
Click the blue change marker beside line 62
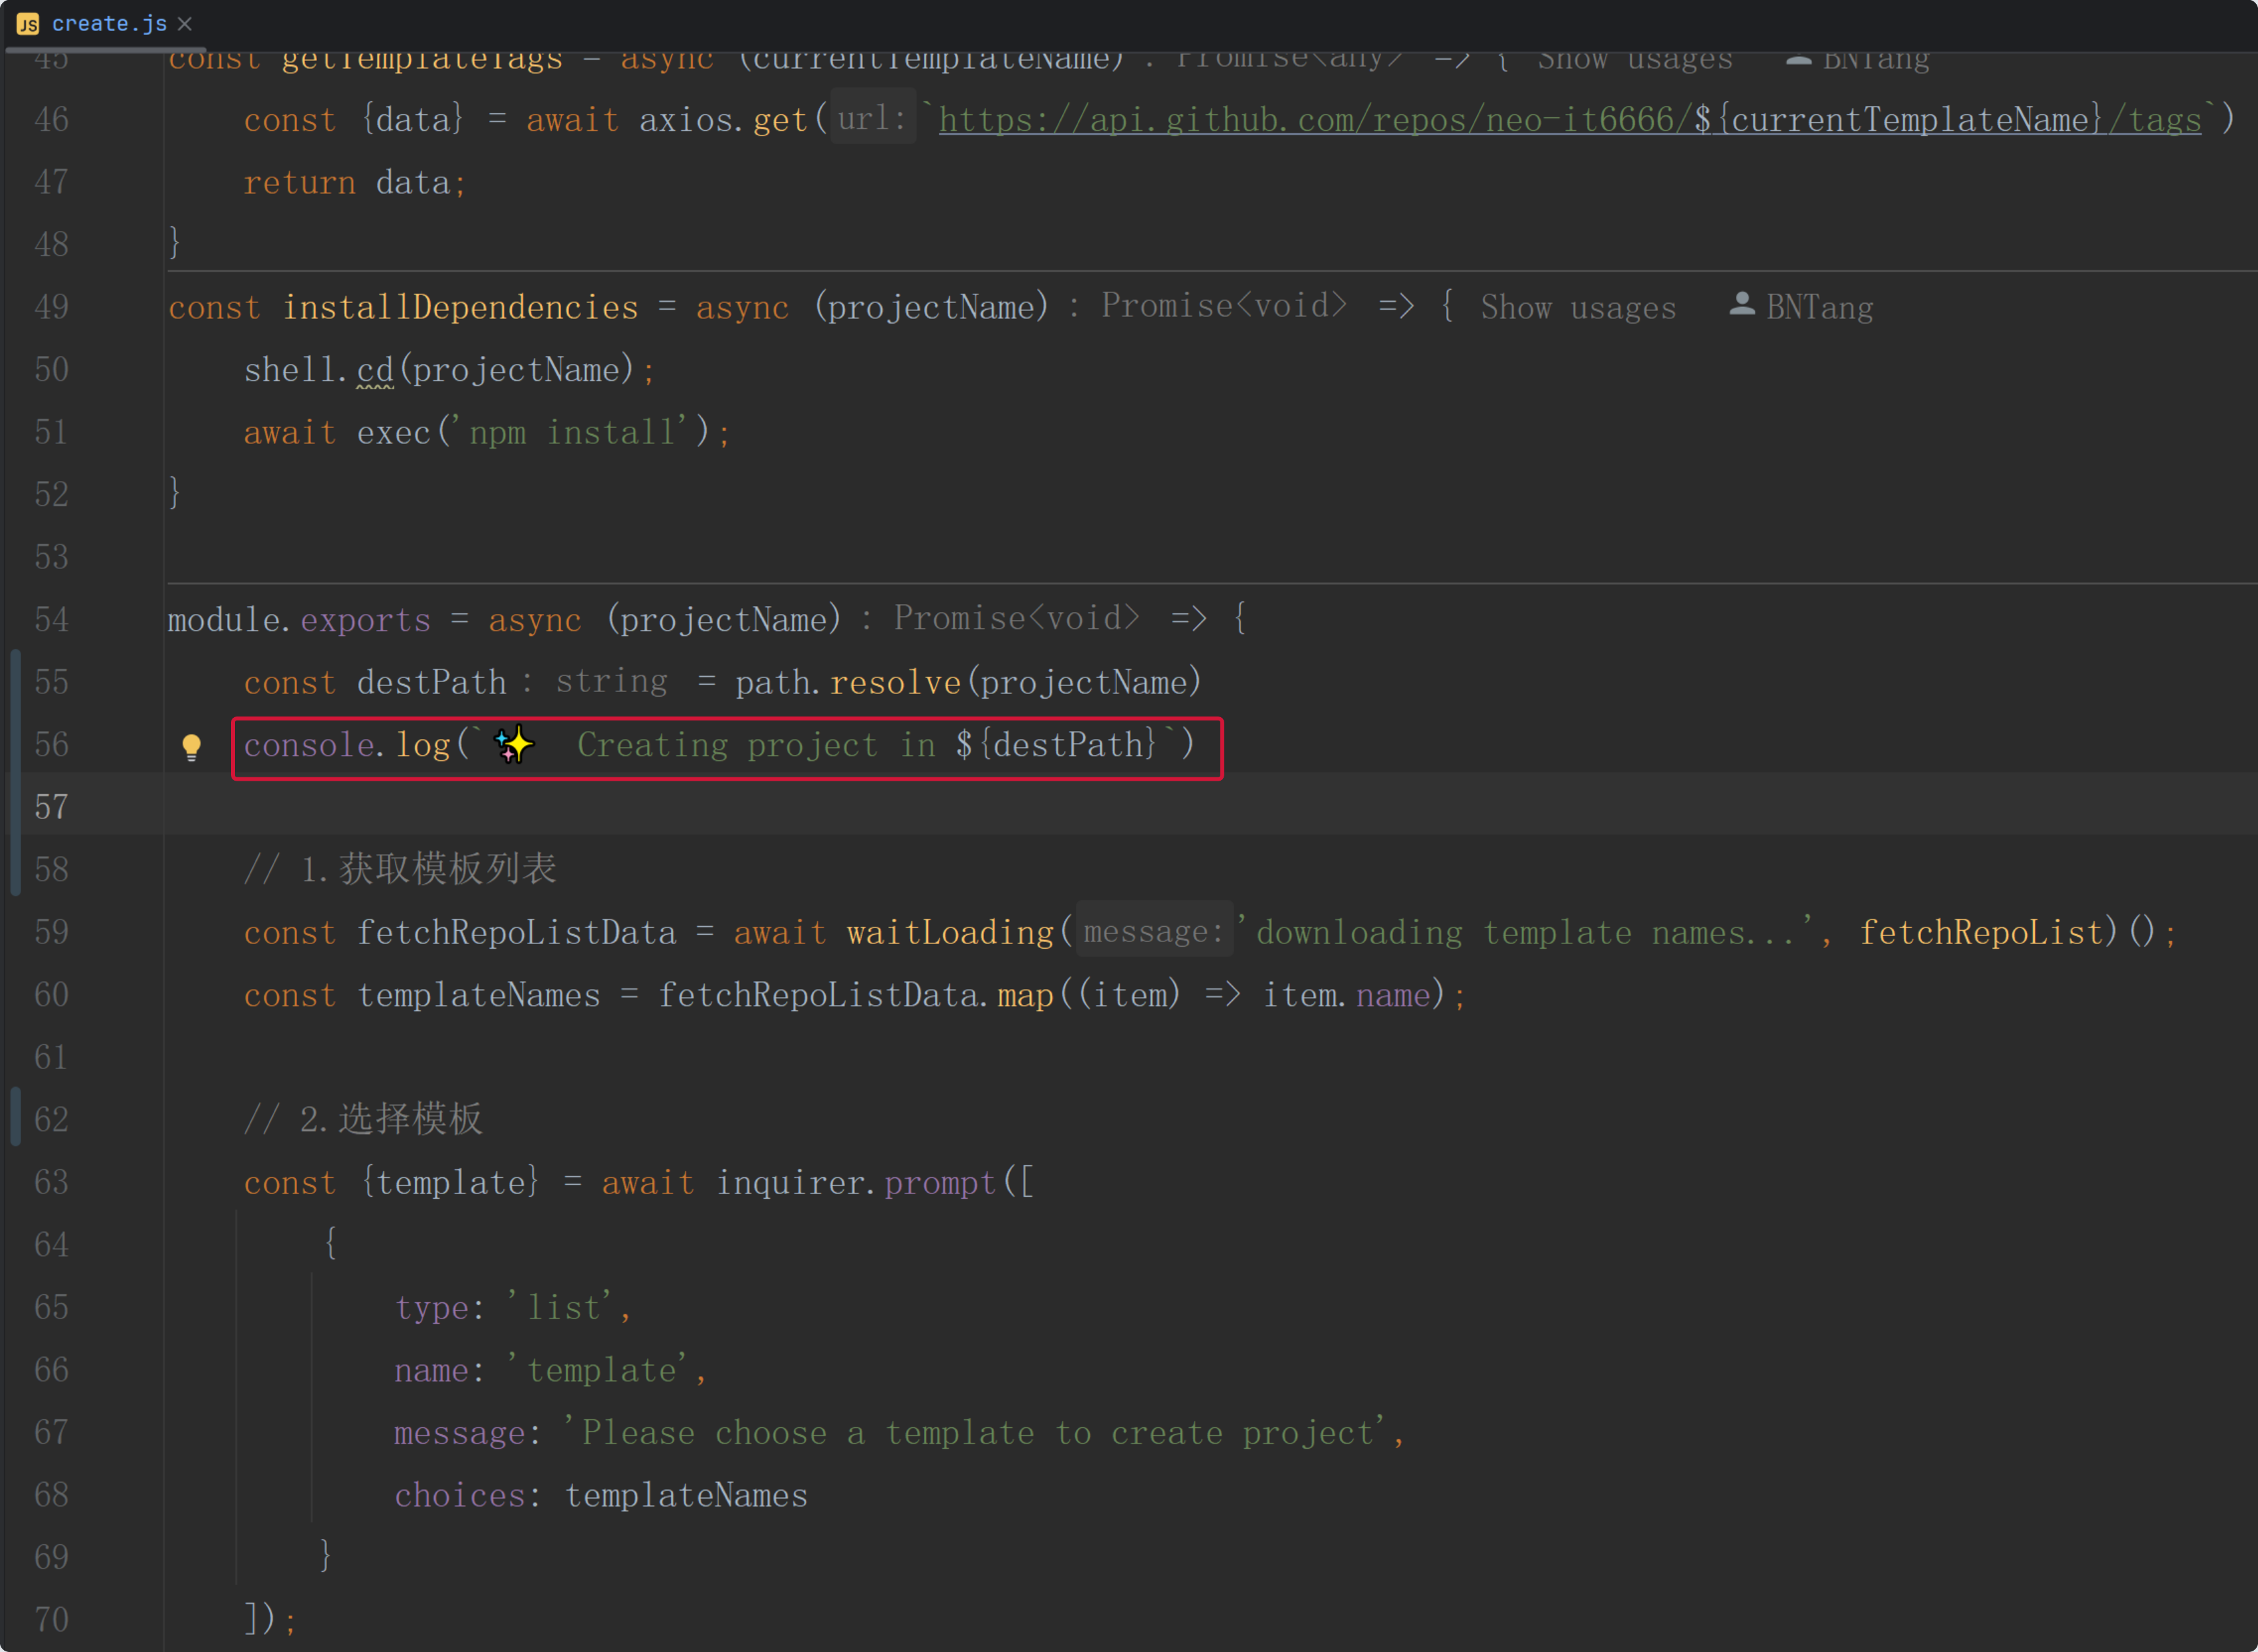tap(16, 1117)
